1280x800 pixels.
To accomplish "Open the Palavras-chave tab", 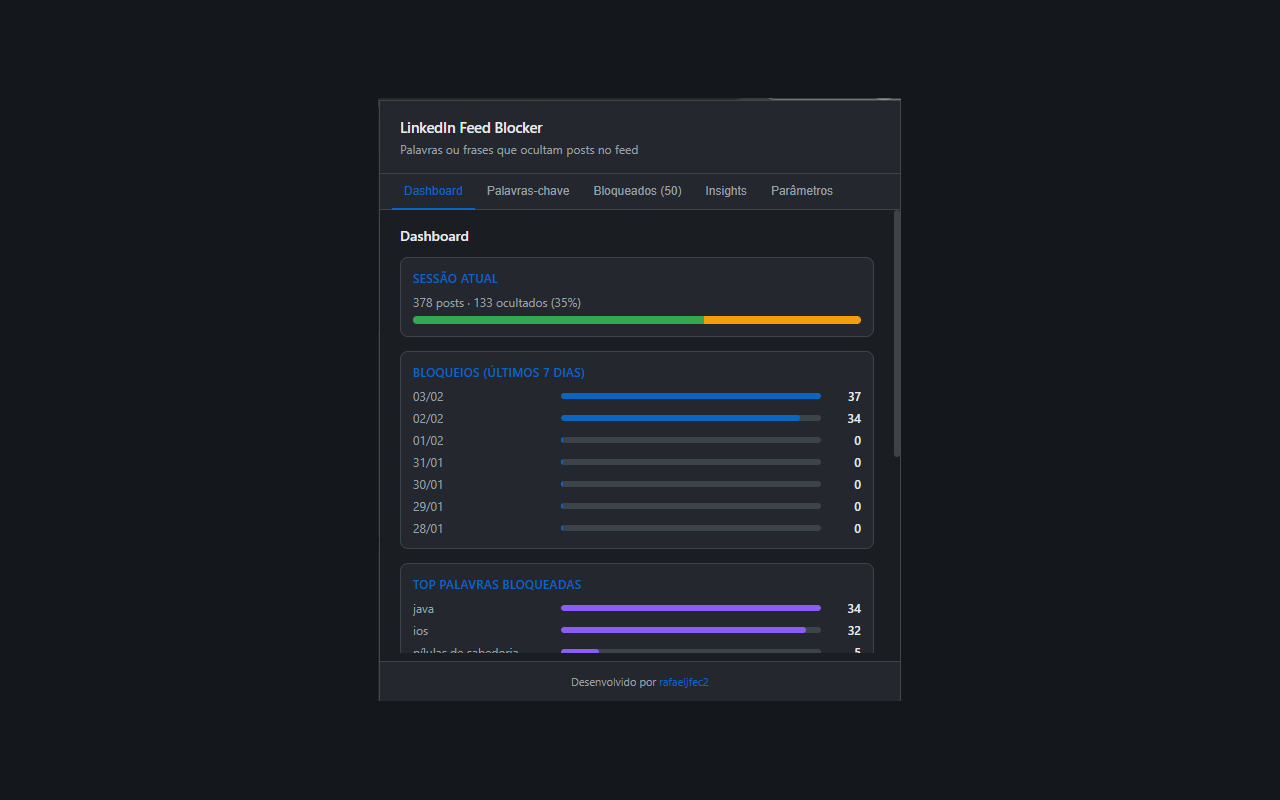I will (528, 191).
